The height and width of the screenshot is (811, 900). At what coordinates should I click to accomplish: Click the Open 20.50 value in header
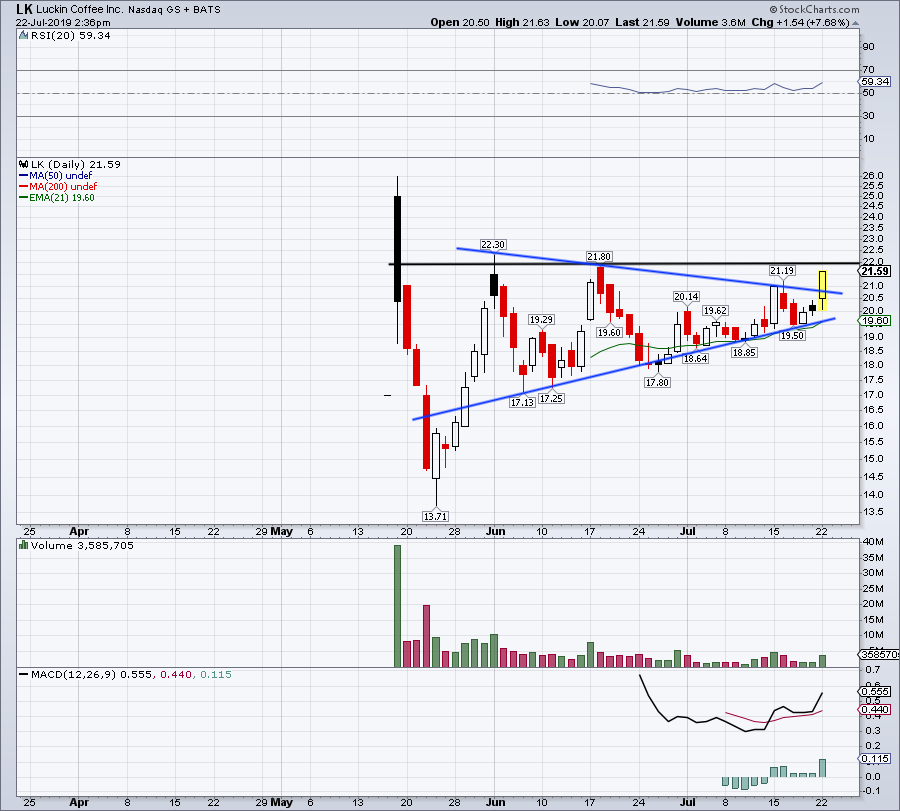pyautogui.click(x=460, y=22)
